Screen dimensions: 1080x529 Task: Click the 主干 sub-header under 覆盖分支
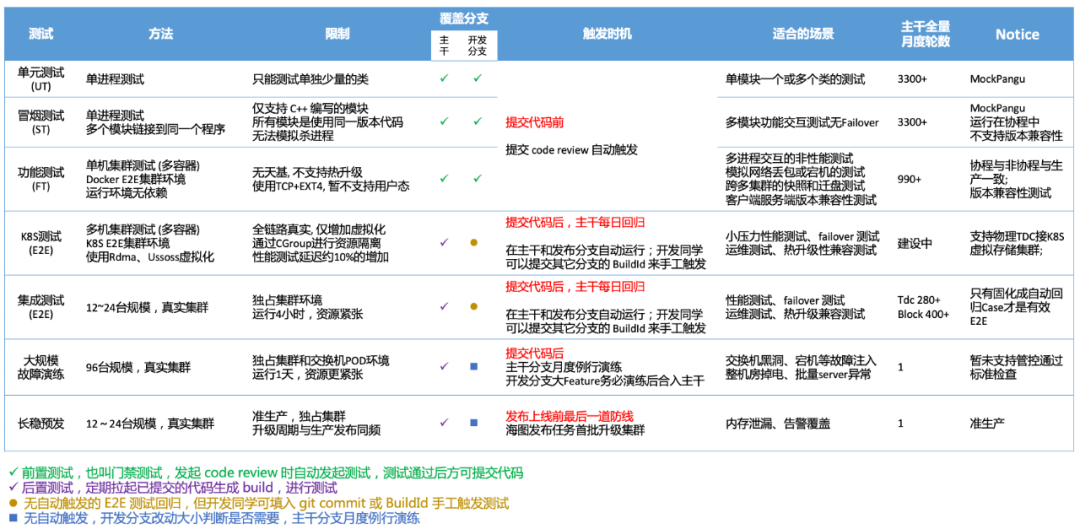coord(444,45)
